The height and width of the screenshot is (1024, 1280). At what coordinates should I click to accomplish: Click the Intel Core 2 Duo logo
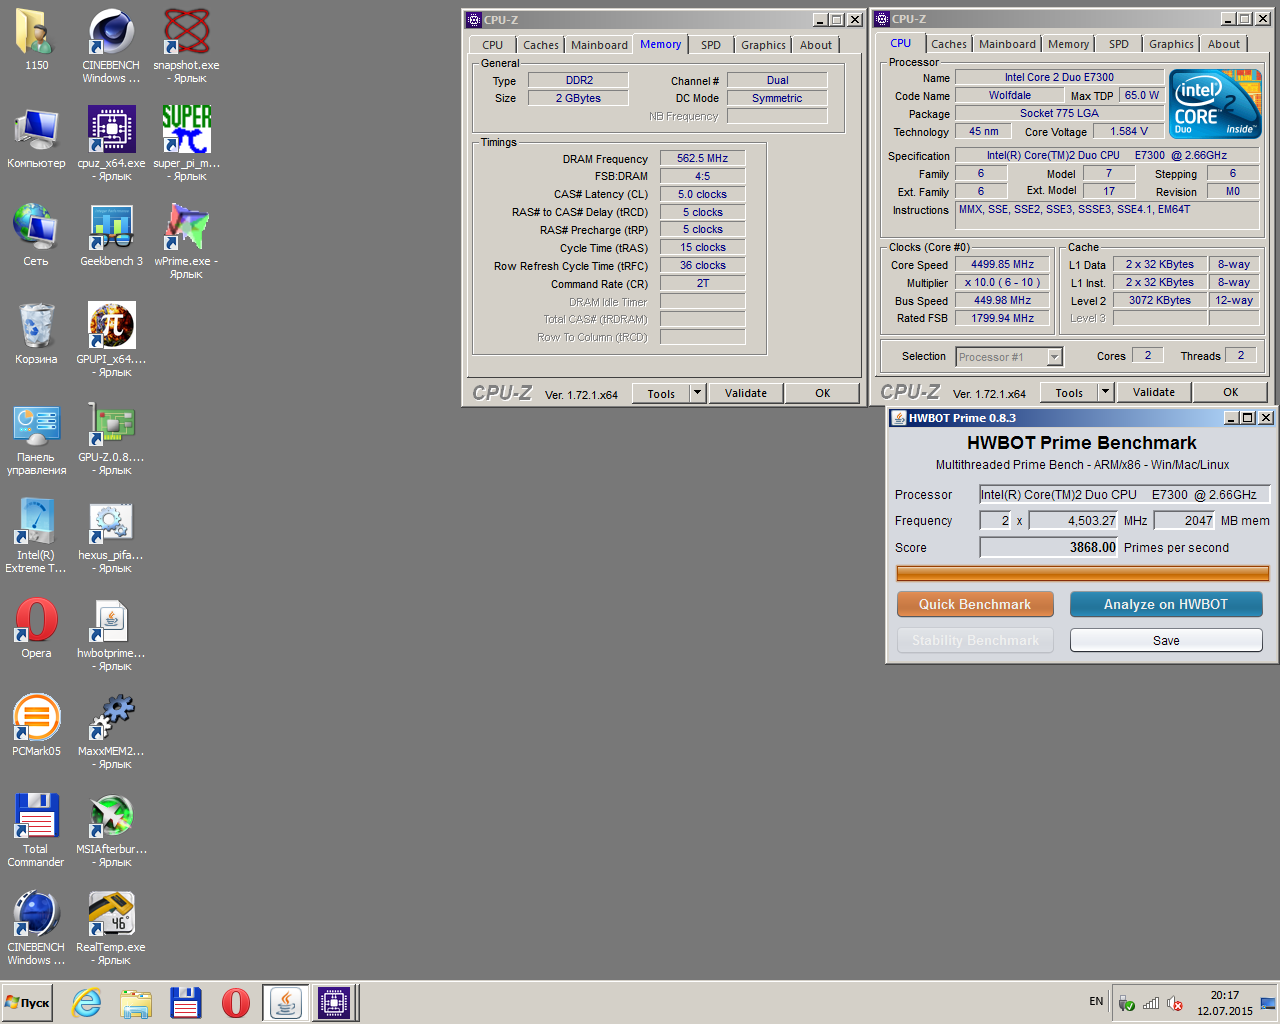coord(1215,104)
